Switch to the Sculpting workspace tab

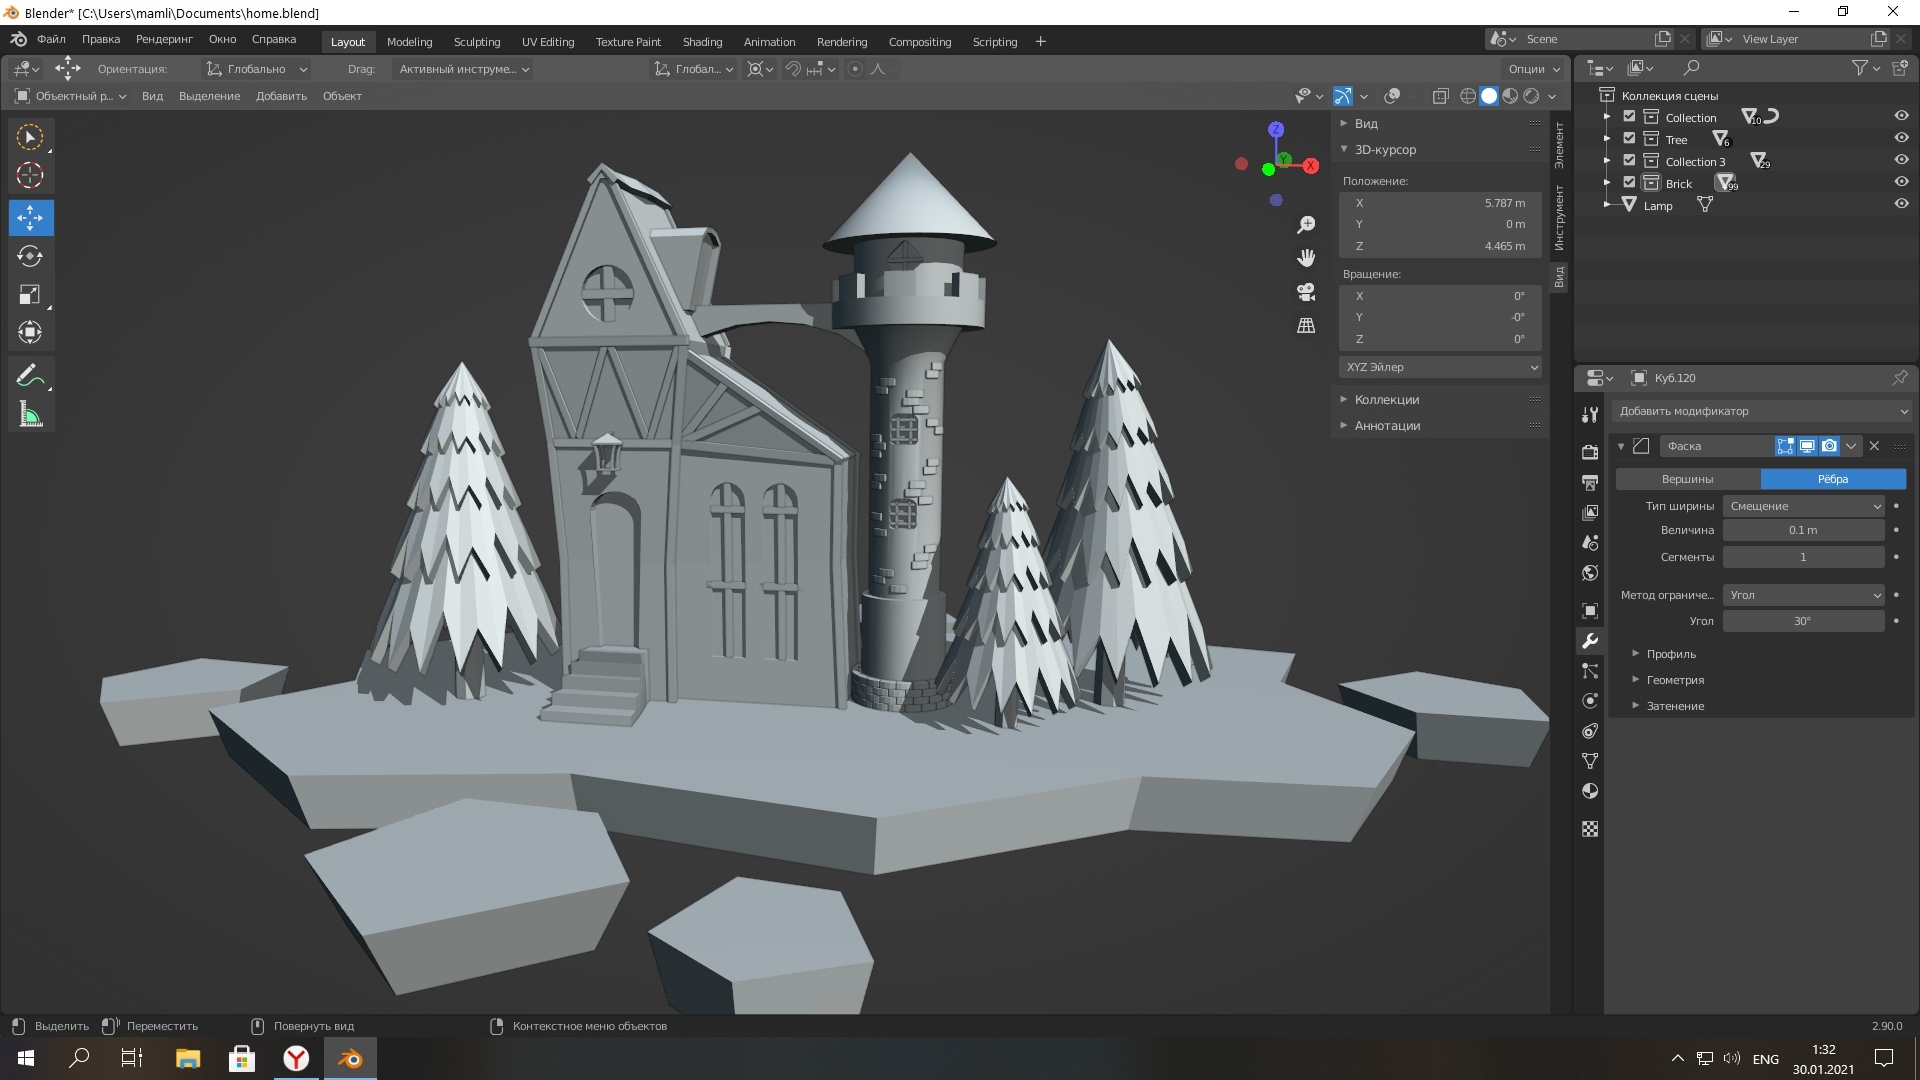(x=476, y=42)
